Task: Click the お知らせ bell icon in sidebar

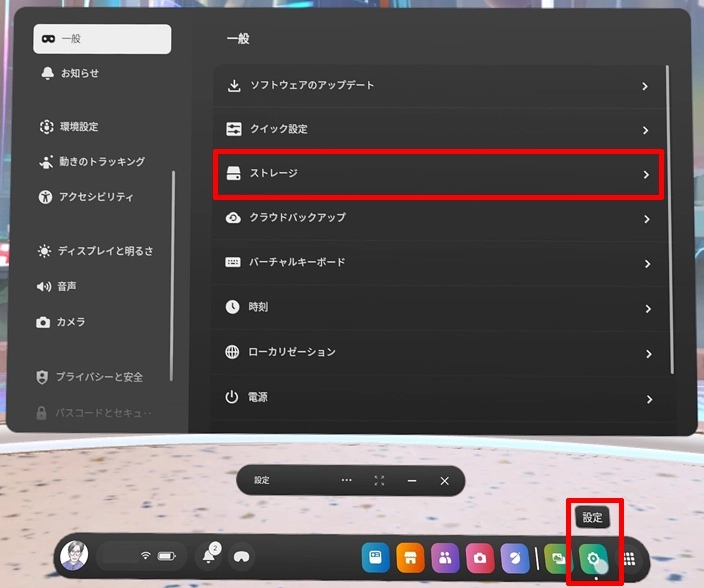Action: pyautogui.click(x=48, y=73)
